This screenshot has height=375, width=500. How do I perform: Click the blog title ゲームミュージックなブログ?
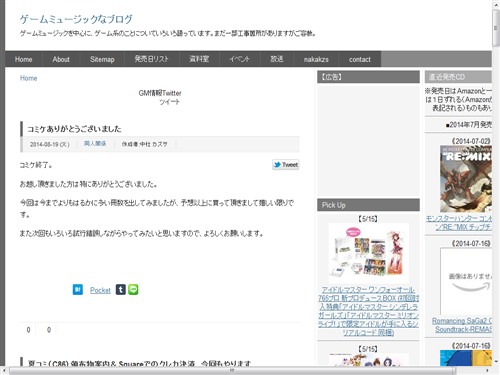76,19
